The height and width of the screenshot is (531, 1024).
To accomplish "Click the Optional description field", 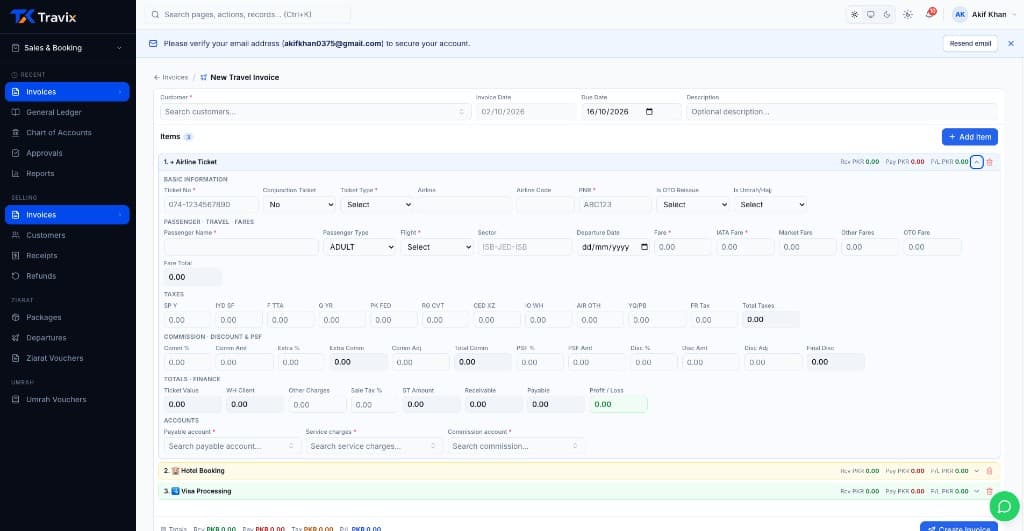I will 841,112.
